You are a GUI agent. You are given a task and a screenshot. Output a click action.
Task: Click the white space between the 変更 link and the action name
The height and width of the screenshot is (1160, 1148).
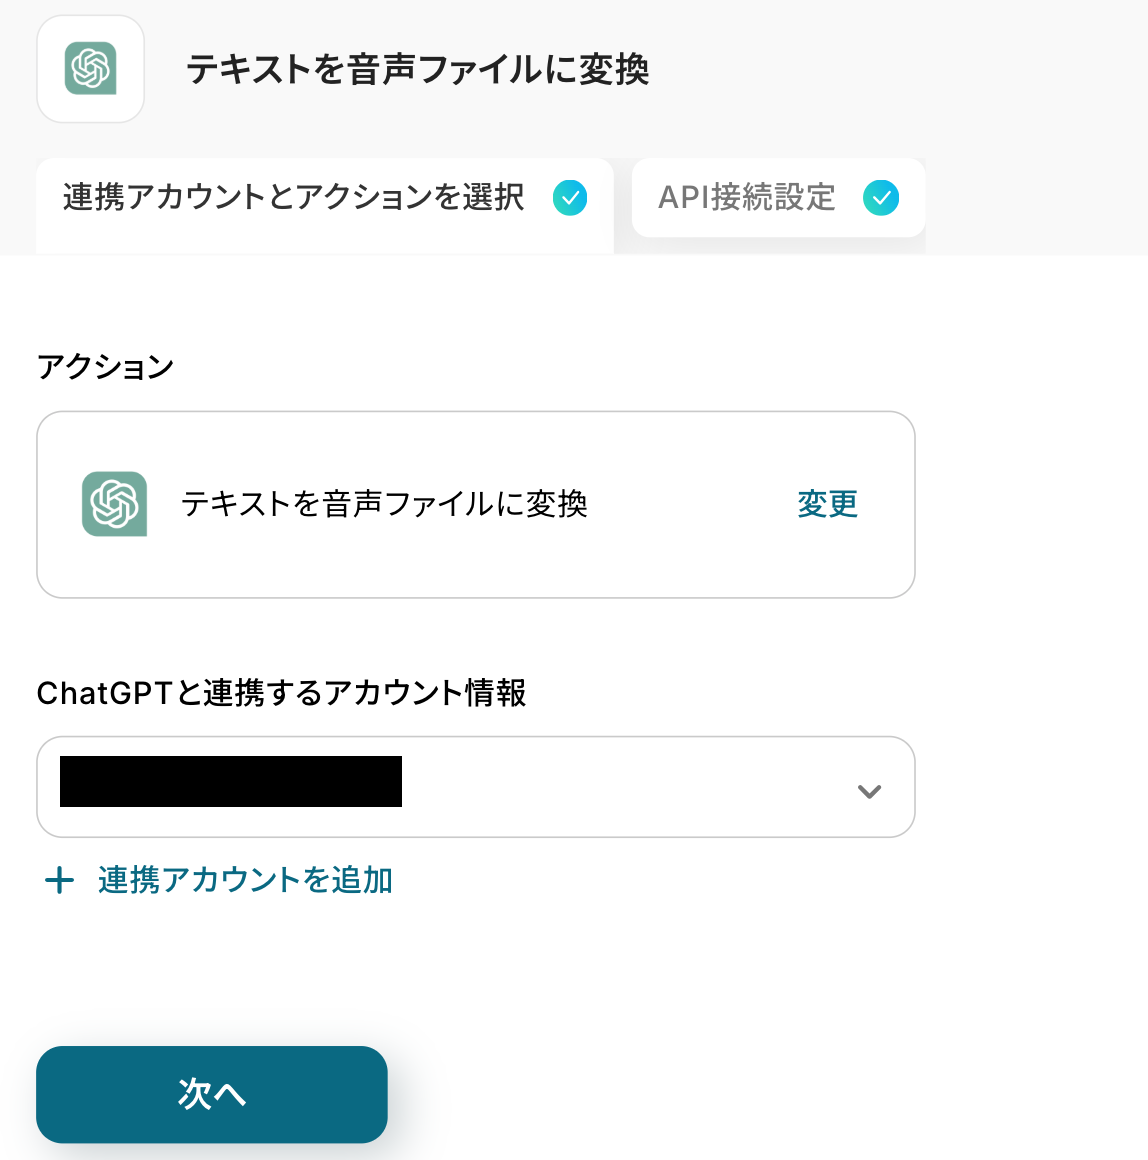pos(690,504)
